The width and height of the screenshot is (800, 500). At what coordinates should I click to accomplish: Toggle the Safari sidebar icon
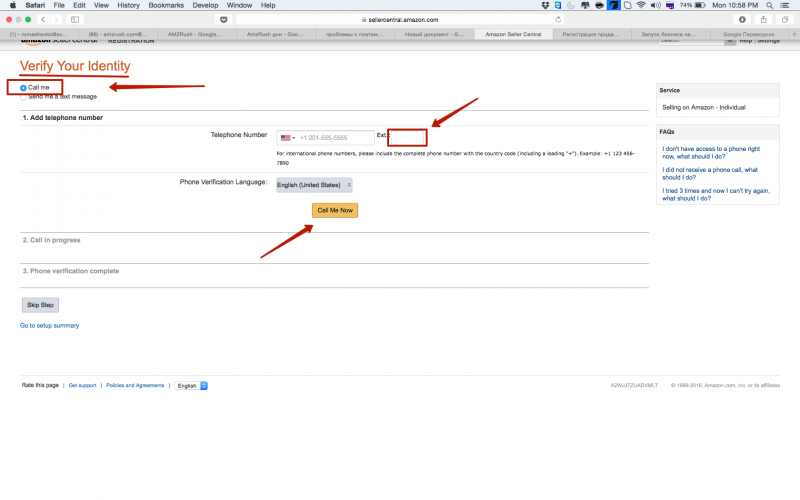[x=75, y=19]
